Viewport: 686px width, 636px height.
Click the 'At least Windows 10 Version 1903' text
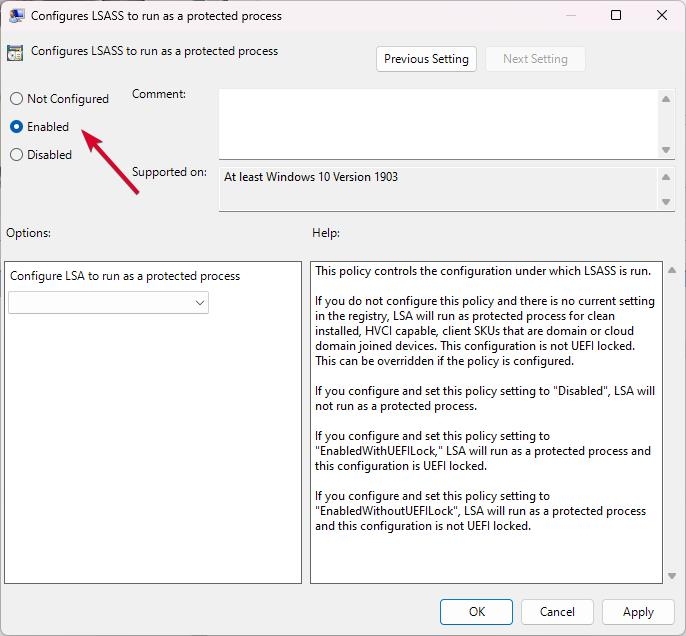tap(311, 177)
